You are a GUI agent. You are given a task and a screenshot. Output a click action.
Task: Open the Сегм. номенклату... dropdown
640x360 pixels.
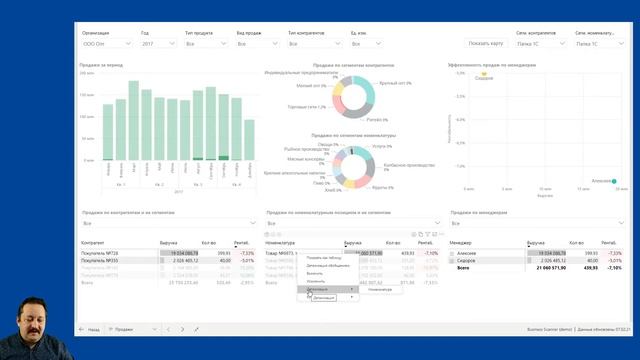[x=600, y=44]
